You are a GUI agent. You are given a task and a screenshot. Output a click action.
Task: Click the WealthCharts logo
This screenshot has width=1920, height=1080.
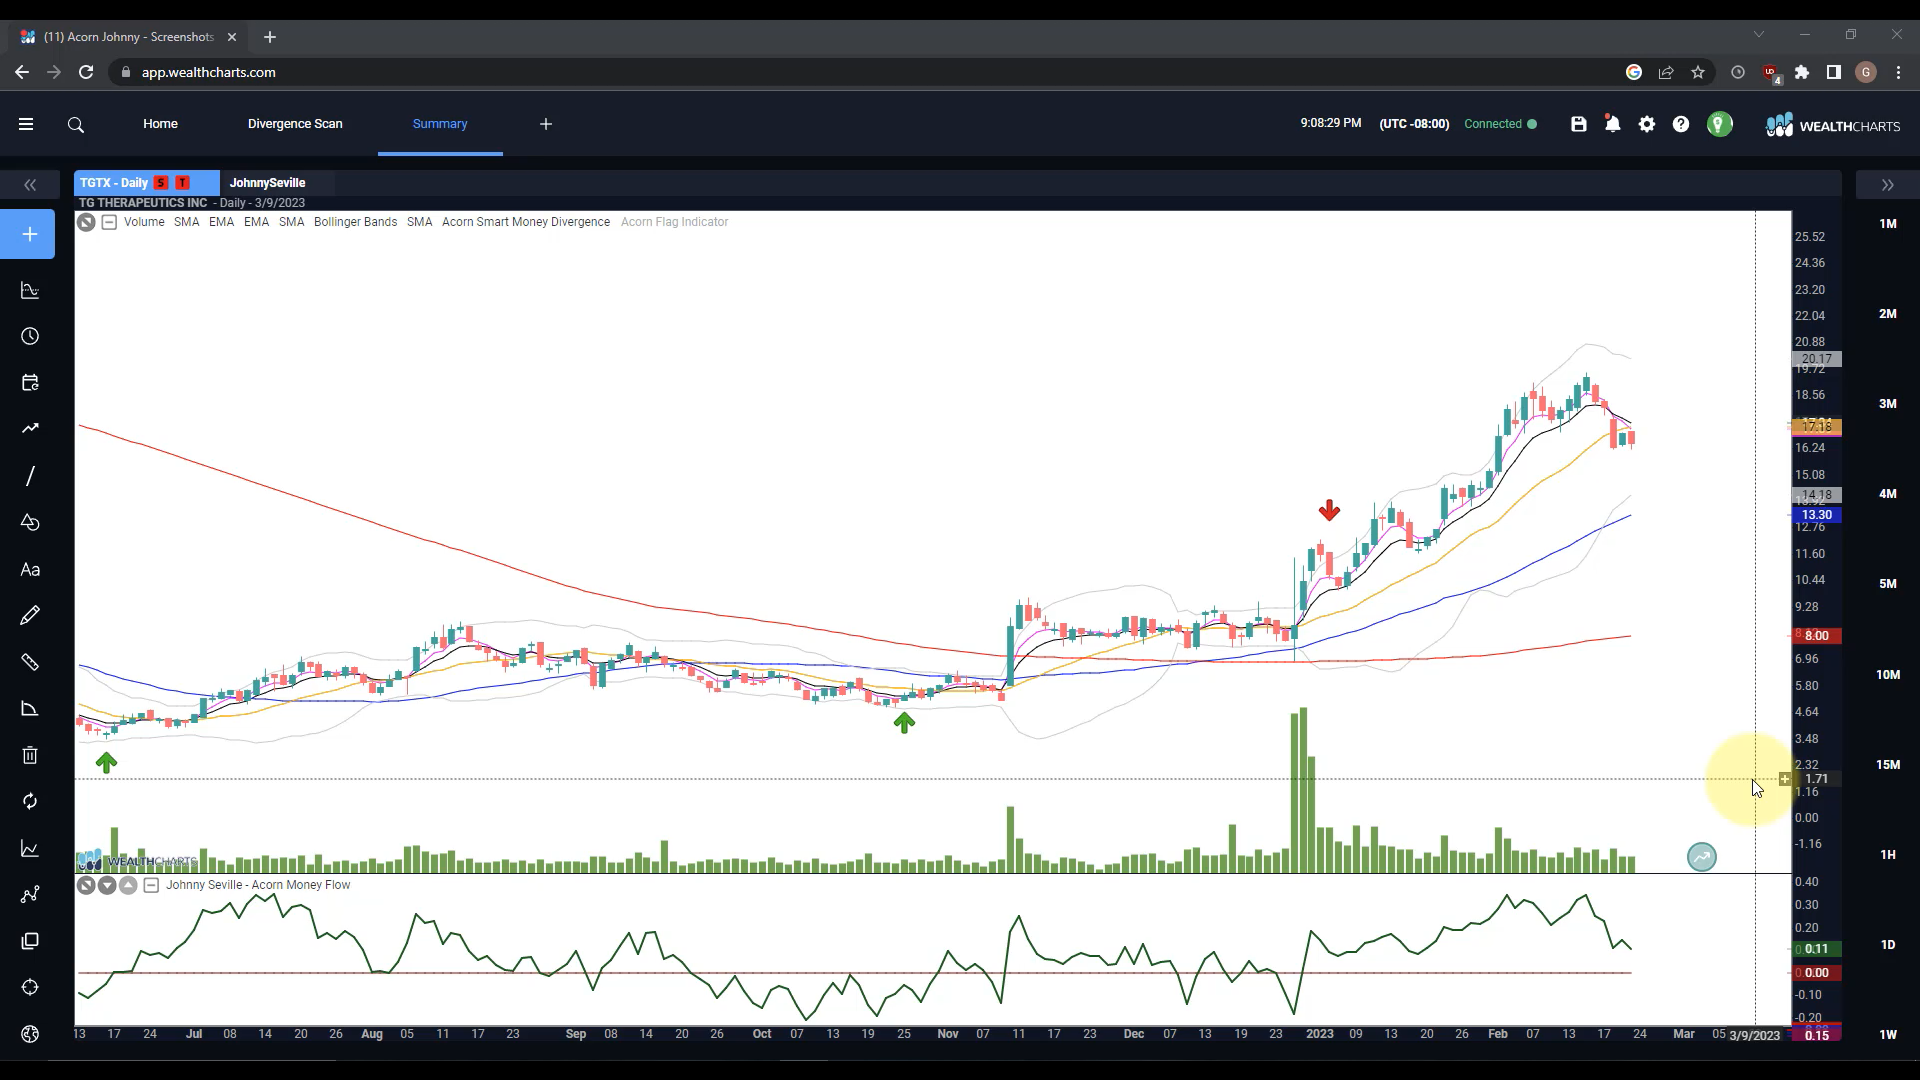1832,125
